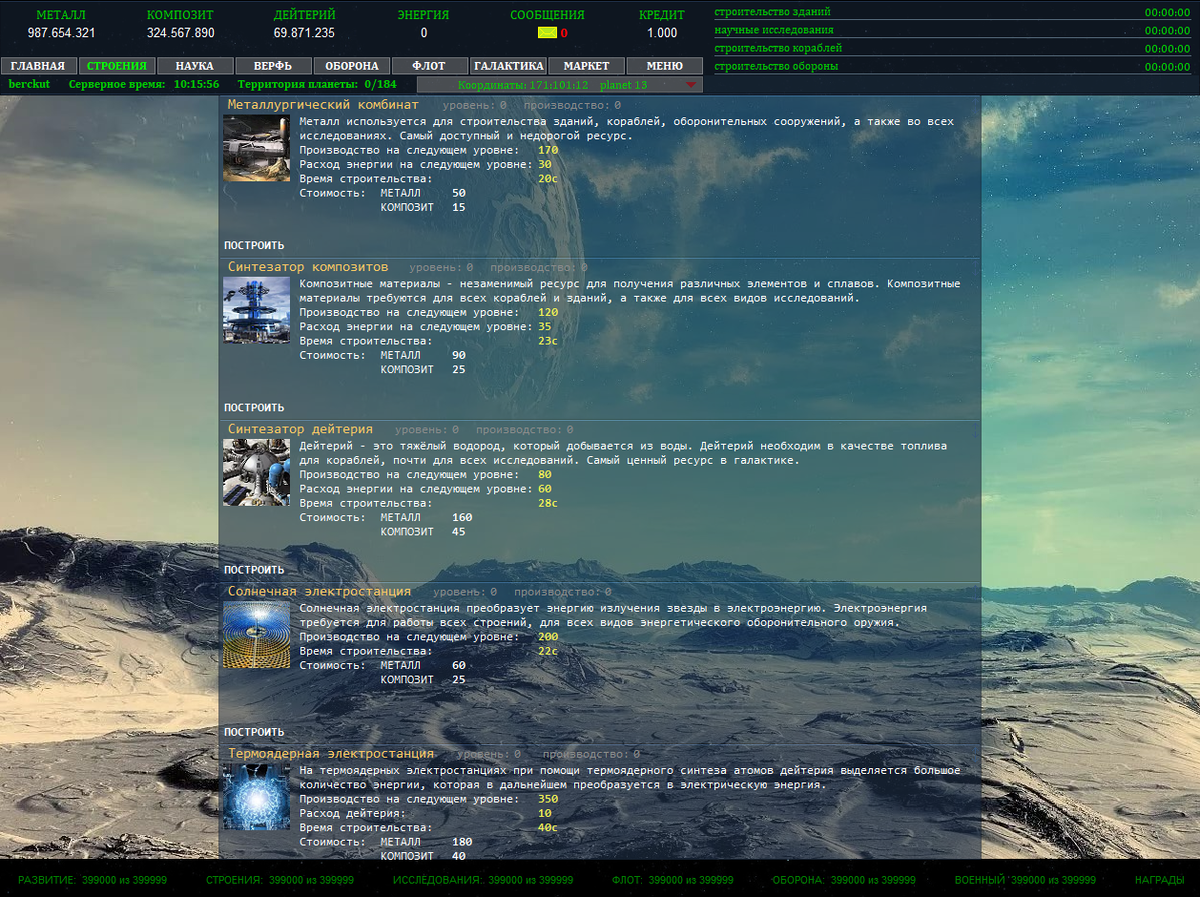The height and width of the screenshot is (897, 1200).
Task: Click the РАЗВИТИЕ stat in footer
Action: pyautogui.click(x=93, y=880)
